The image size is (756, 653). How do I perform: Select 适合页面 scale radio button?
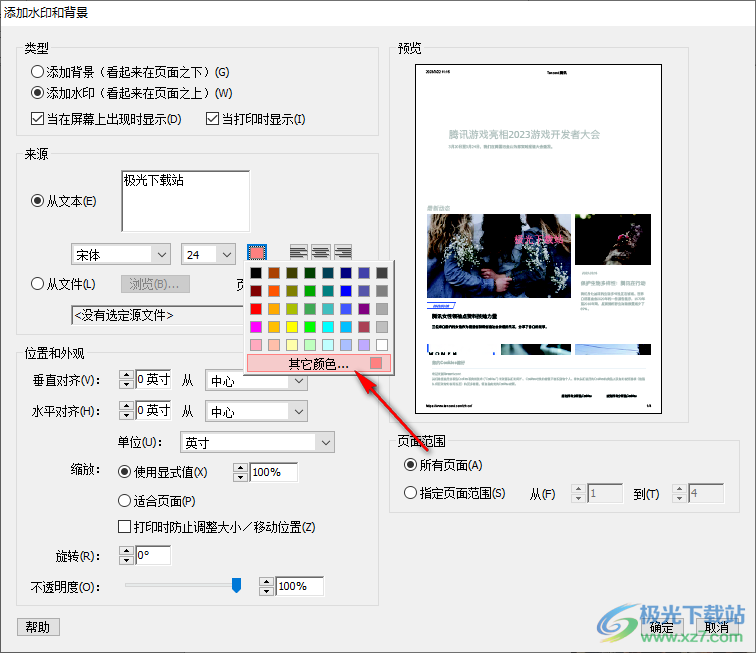pyautogui.click(x=124, y=501)
